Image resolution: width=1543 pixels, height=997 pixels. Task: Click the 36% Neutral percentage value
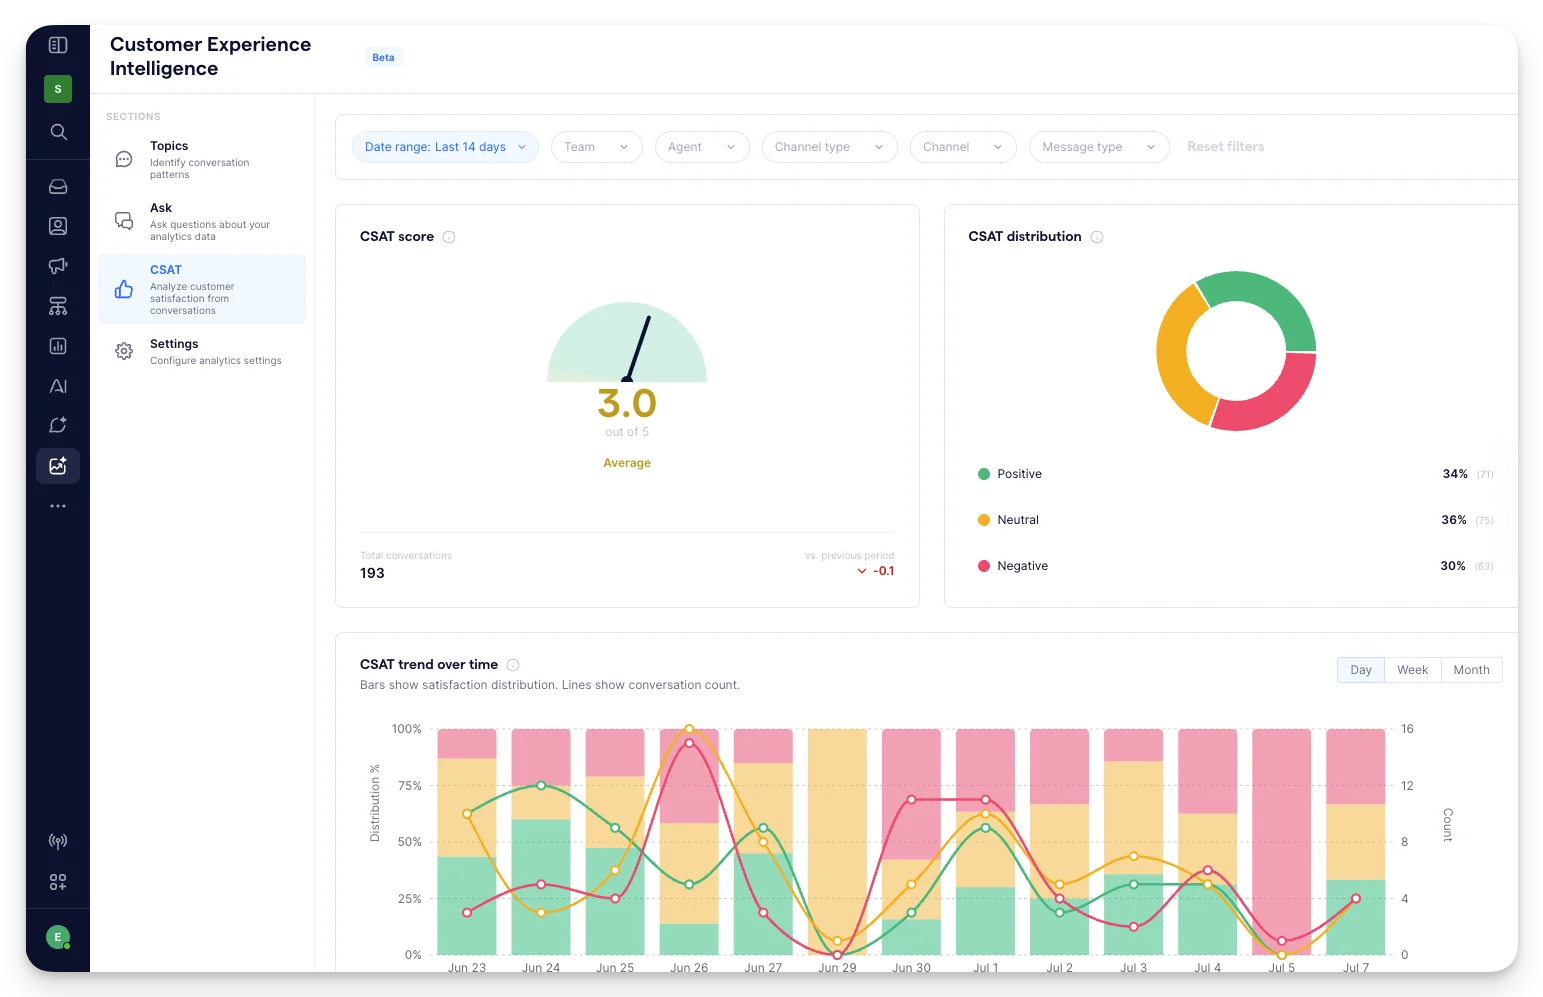[1454, 520]
